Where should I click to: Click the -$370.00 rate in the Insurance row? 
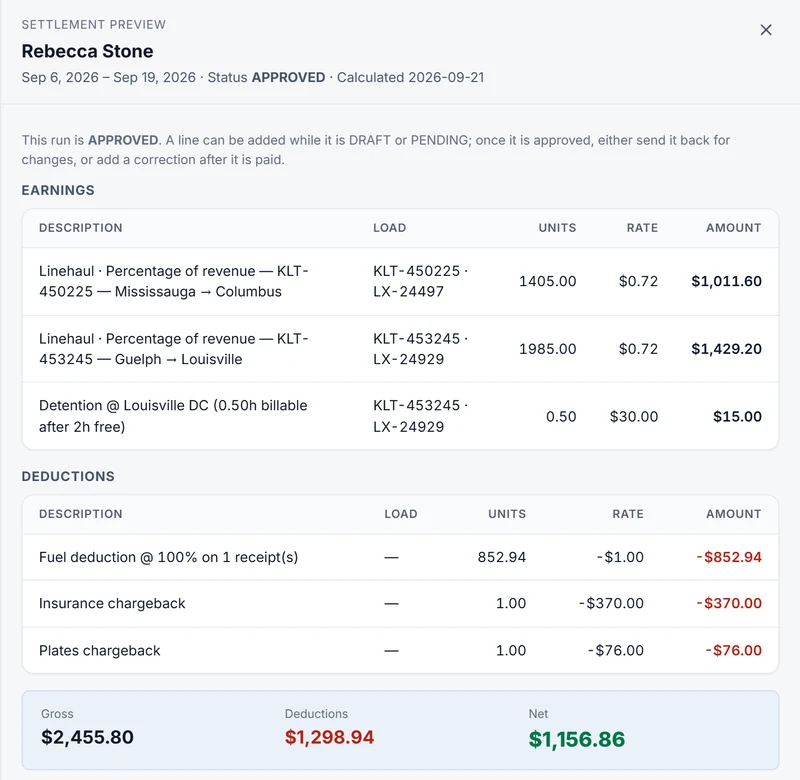pyautogui.click(x=611, y=603)
